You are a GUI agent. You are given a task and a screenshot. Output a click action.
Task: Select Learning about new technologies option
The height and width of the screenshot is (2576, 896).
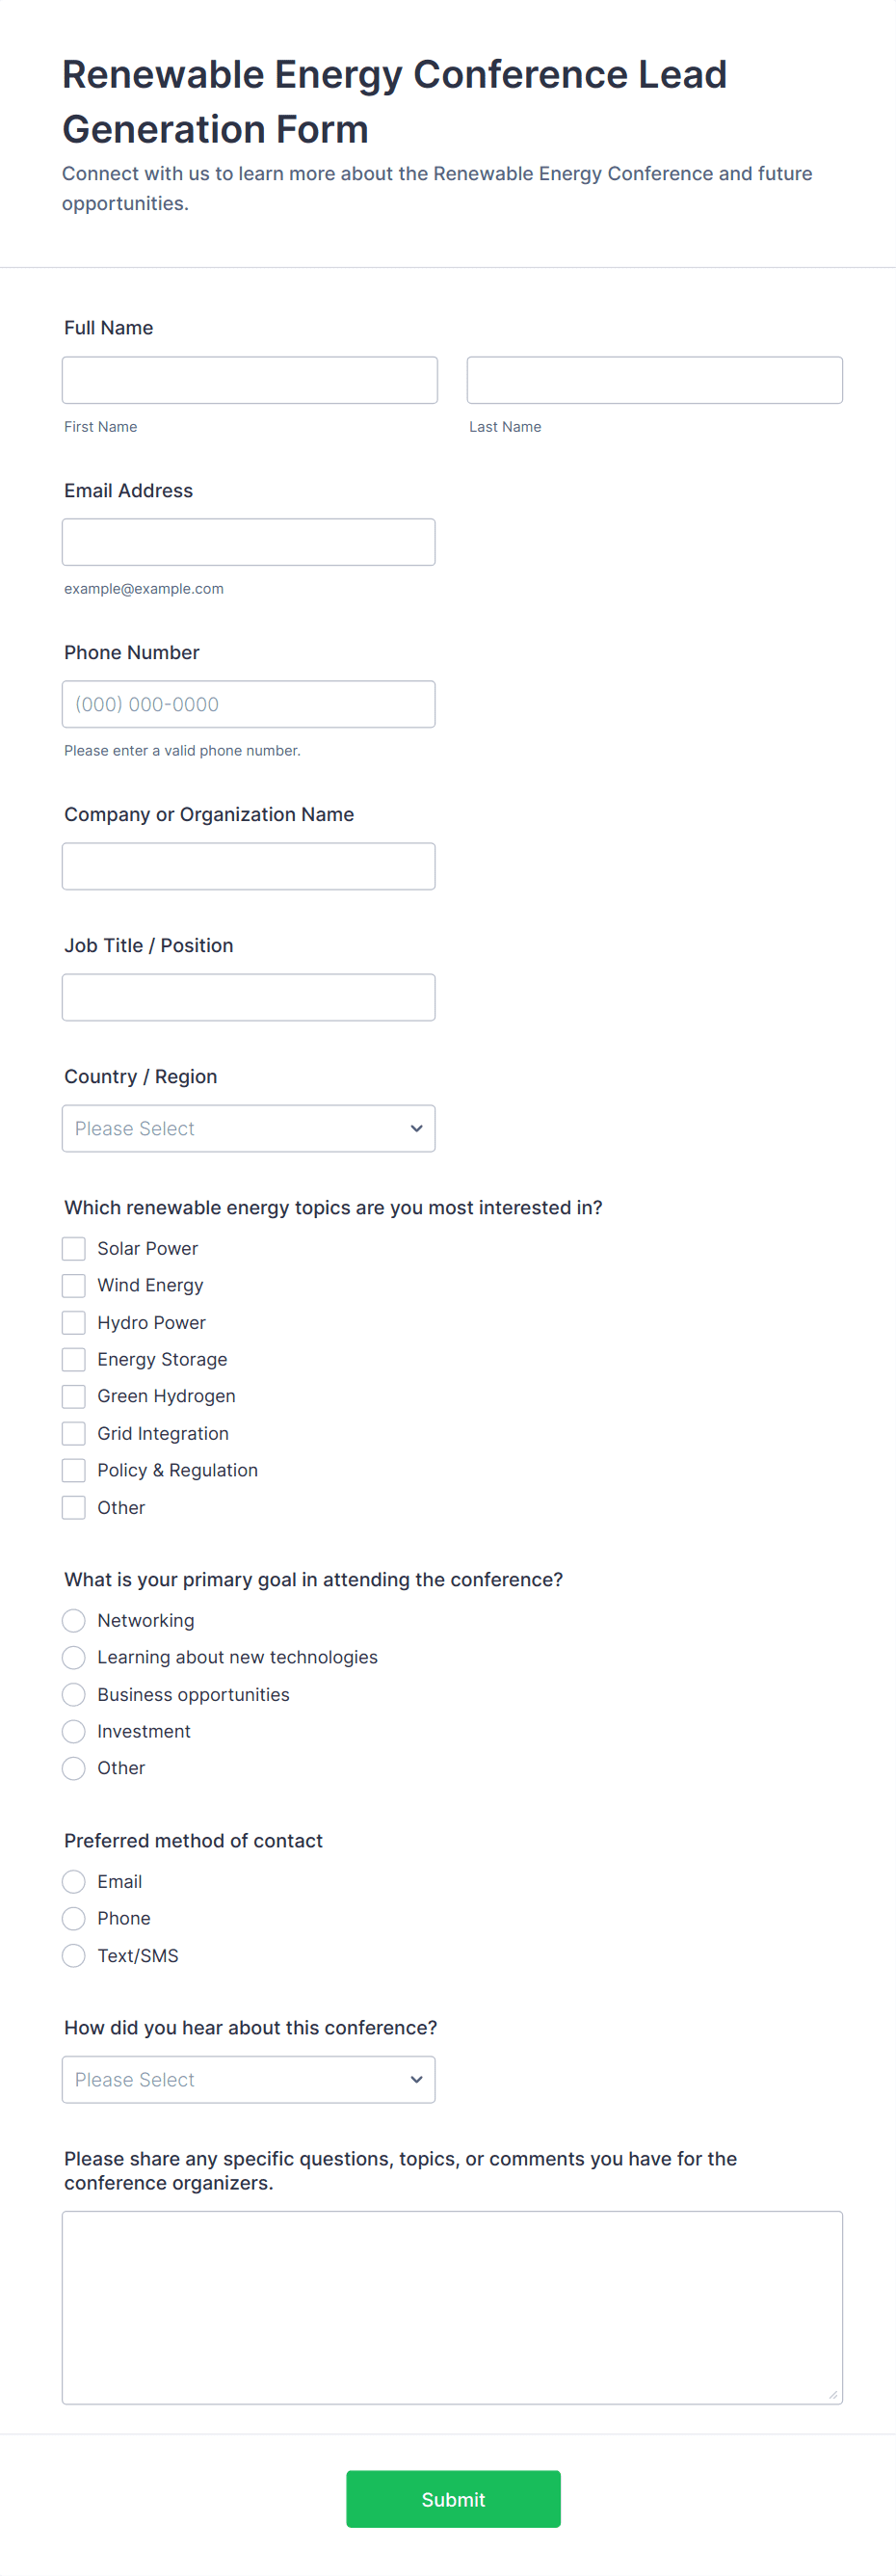[74, 1657]
